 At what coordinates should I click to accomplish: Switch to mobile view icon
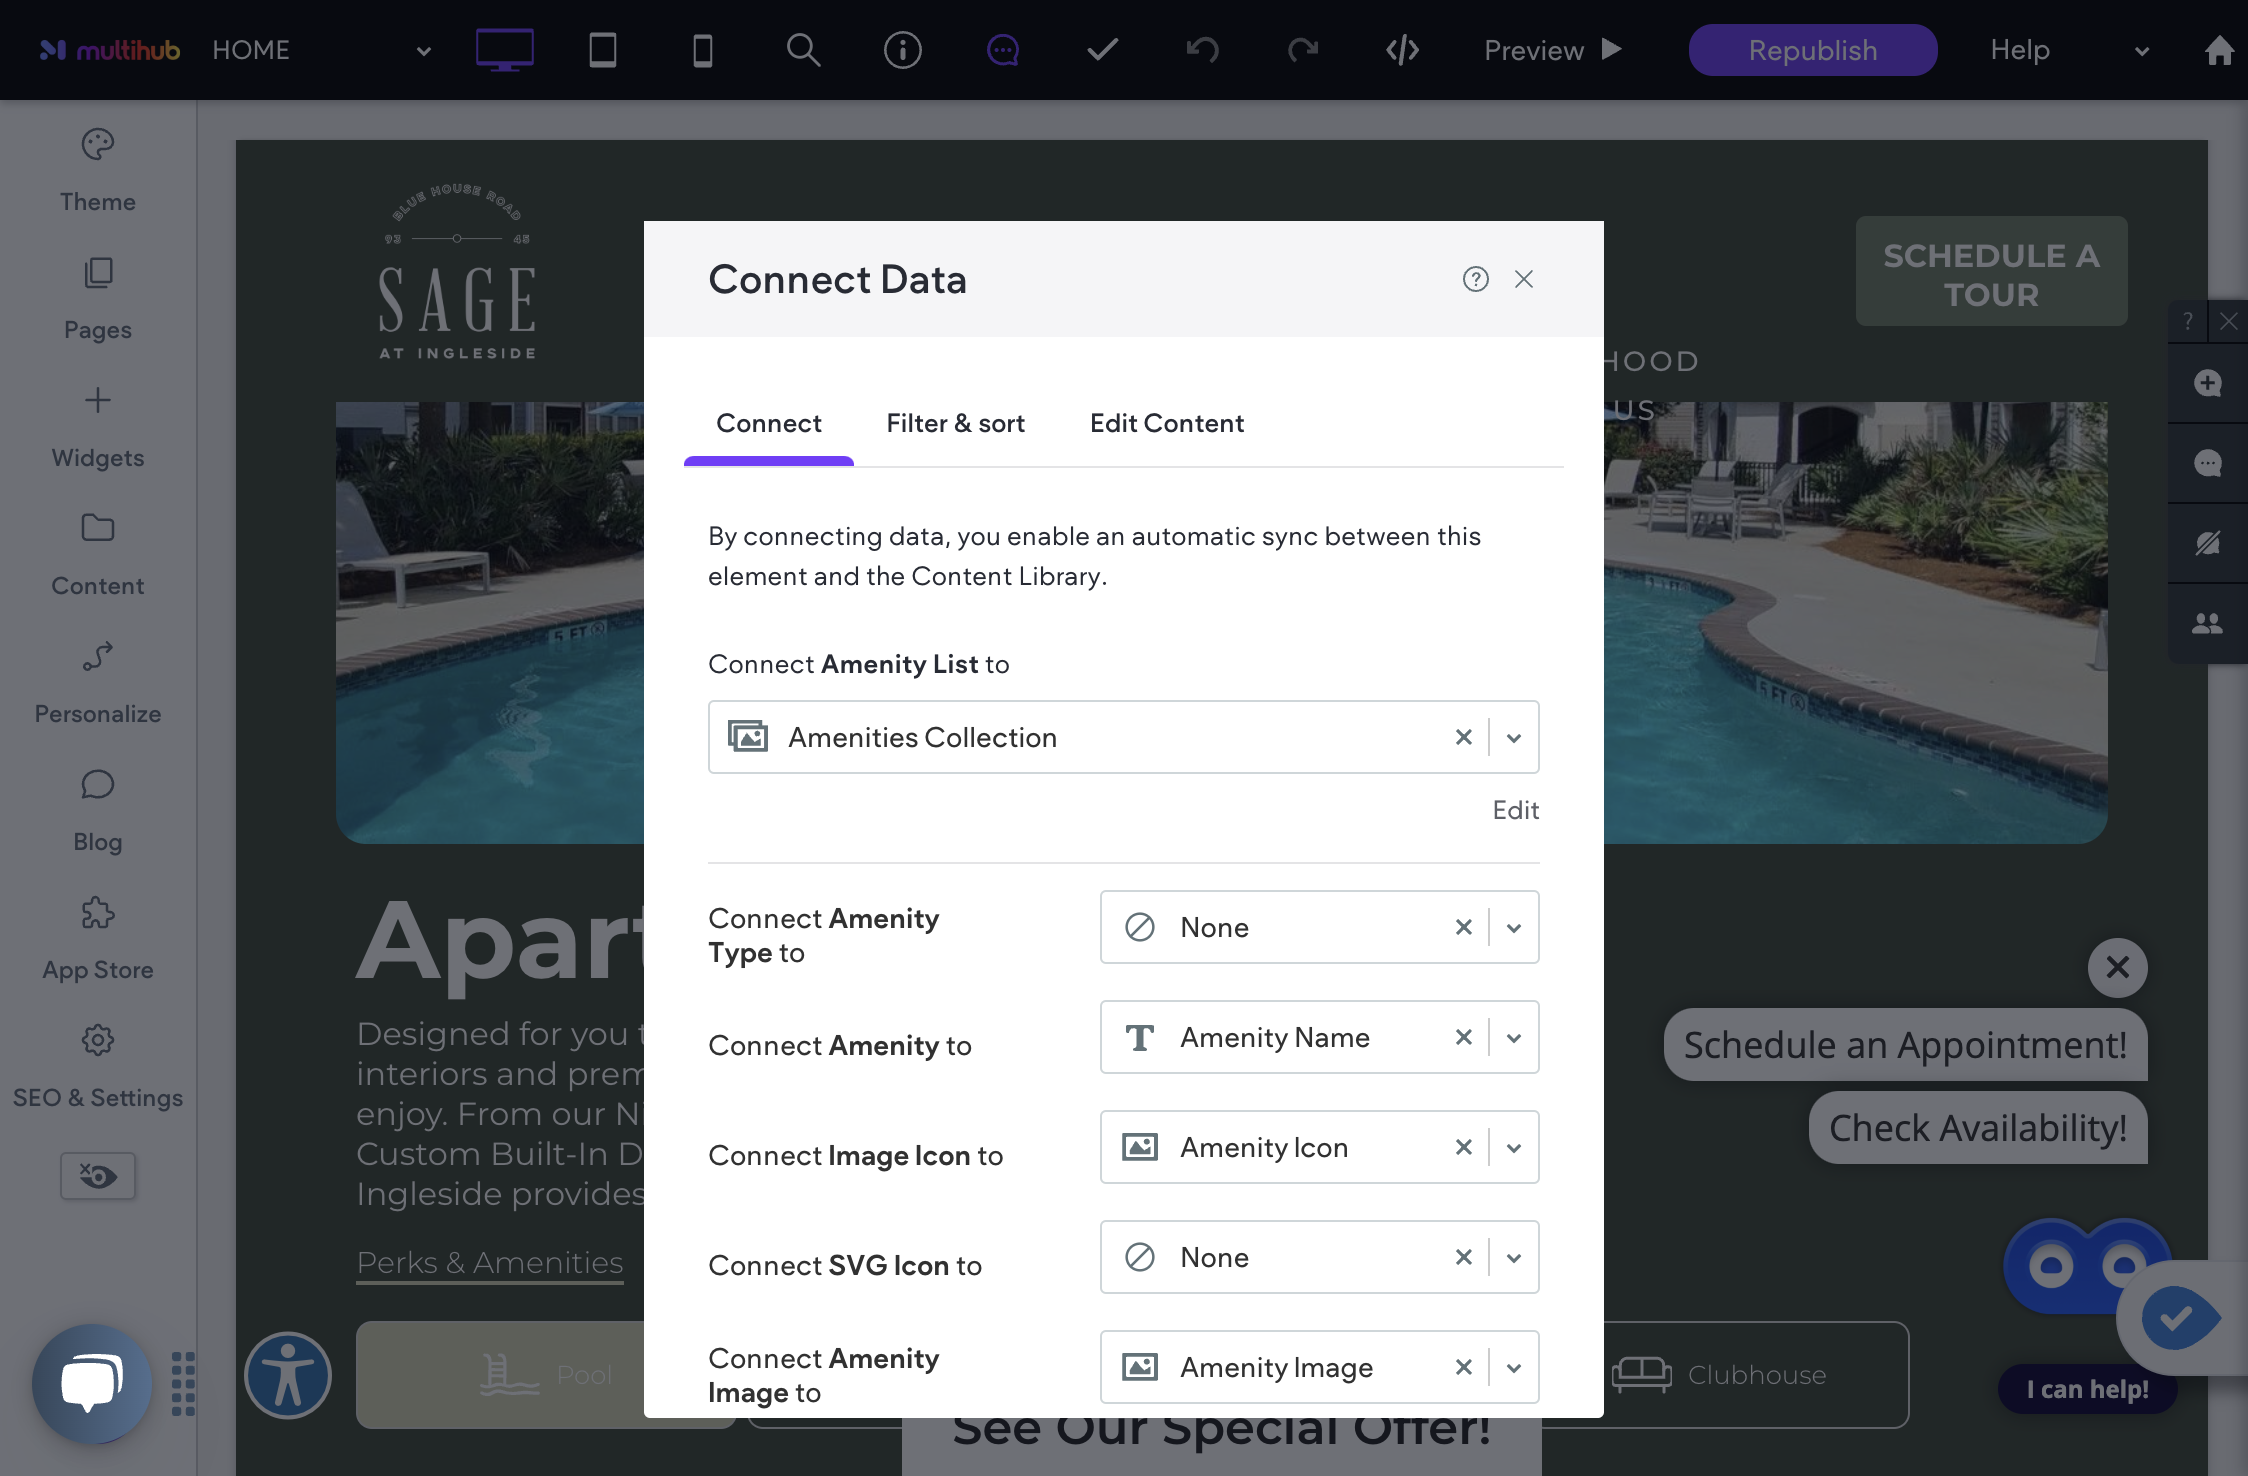tap(703, 50)
